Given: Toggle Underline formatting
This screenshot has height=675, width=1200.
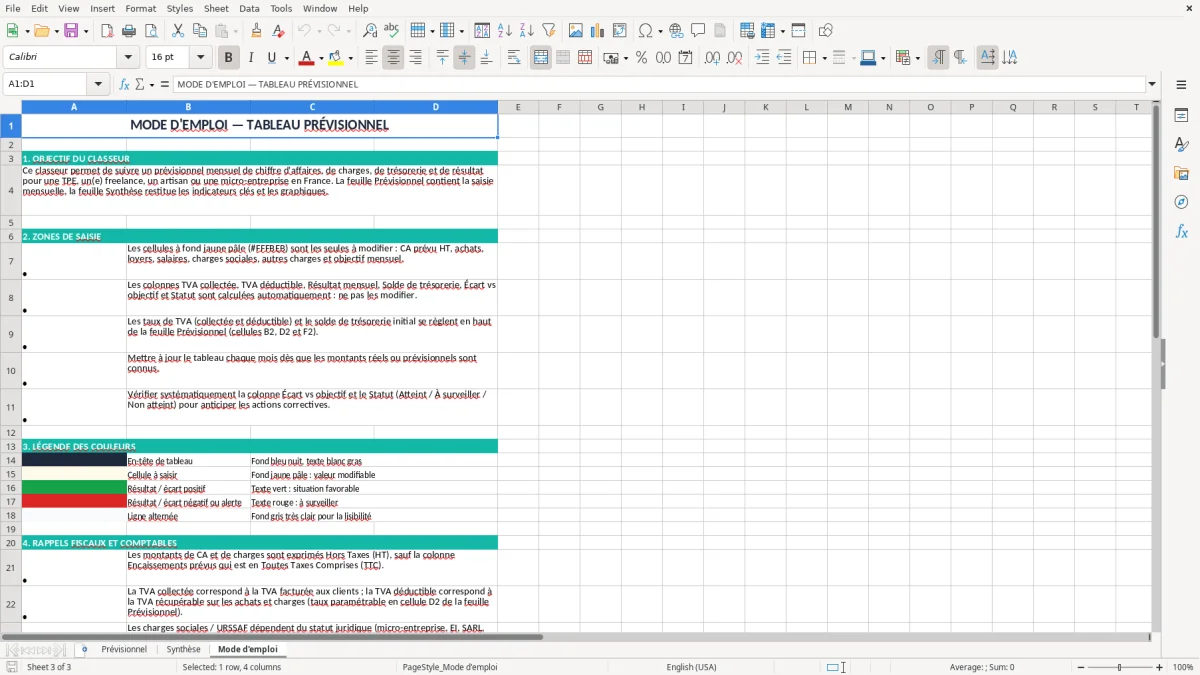Looking at the screenshot, I should pos(271,58).
